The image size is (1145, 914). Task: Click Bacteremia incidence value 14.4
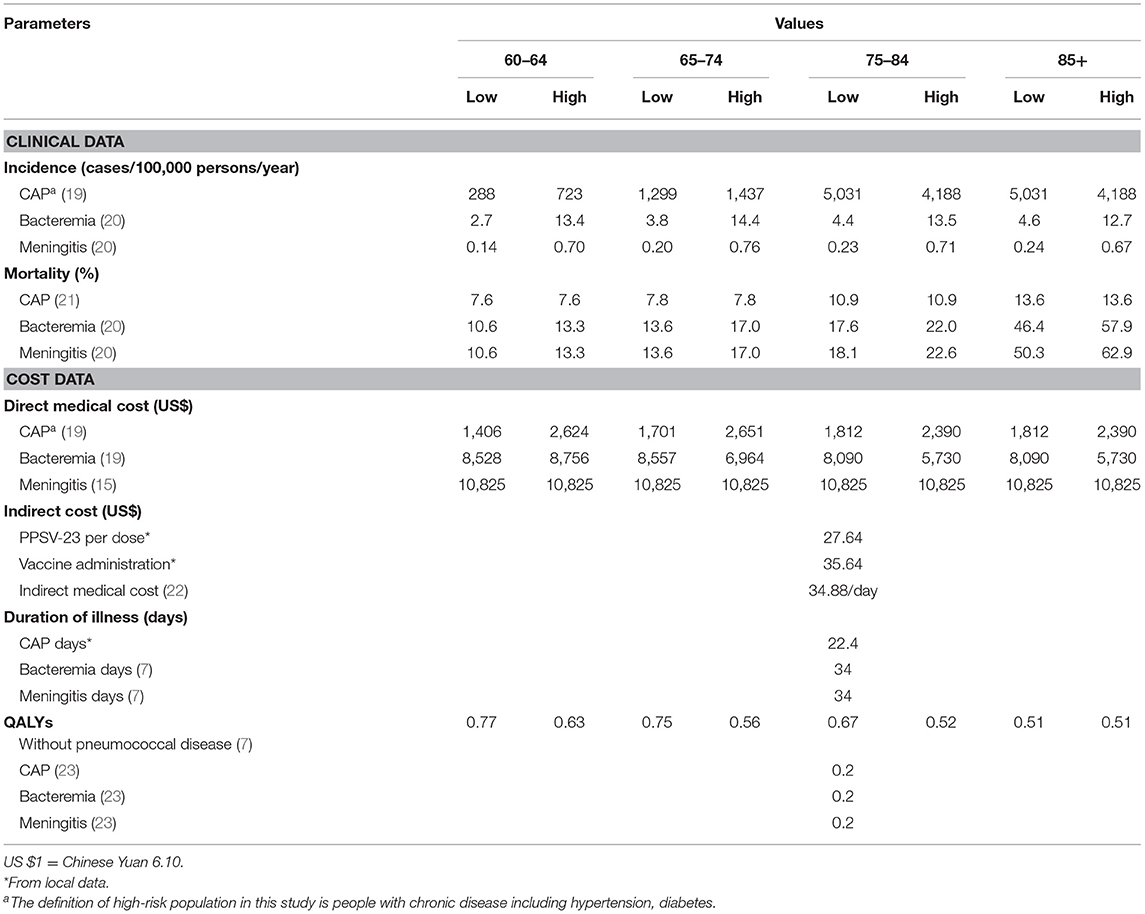744,220
